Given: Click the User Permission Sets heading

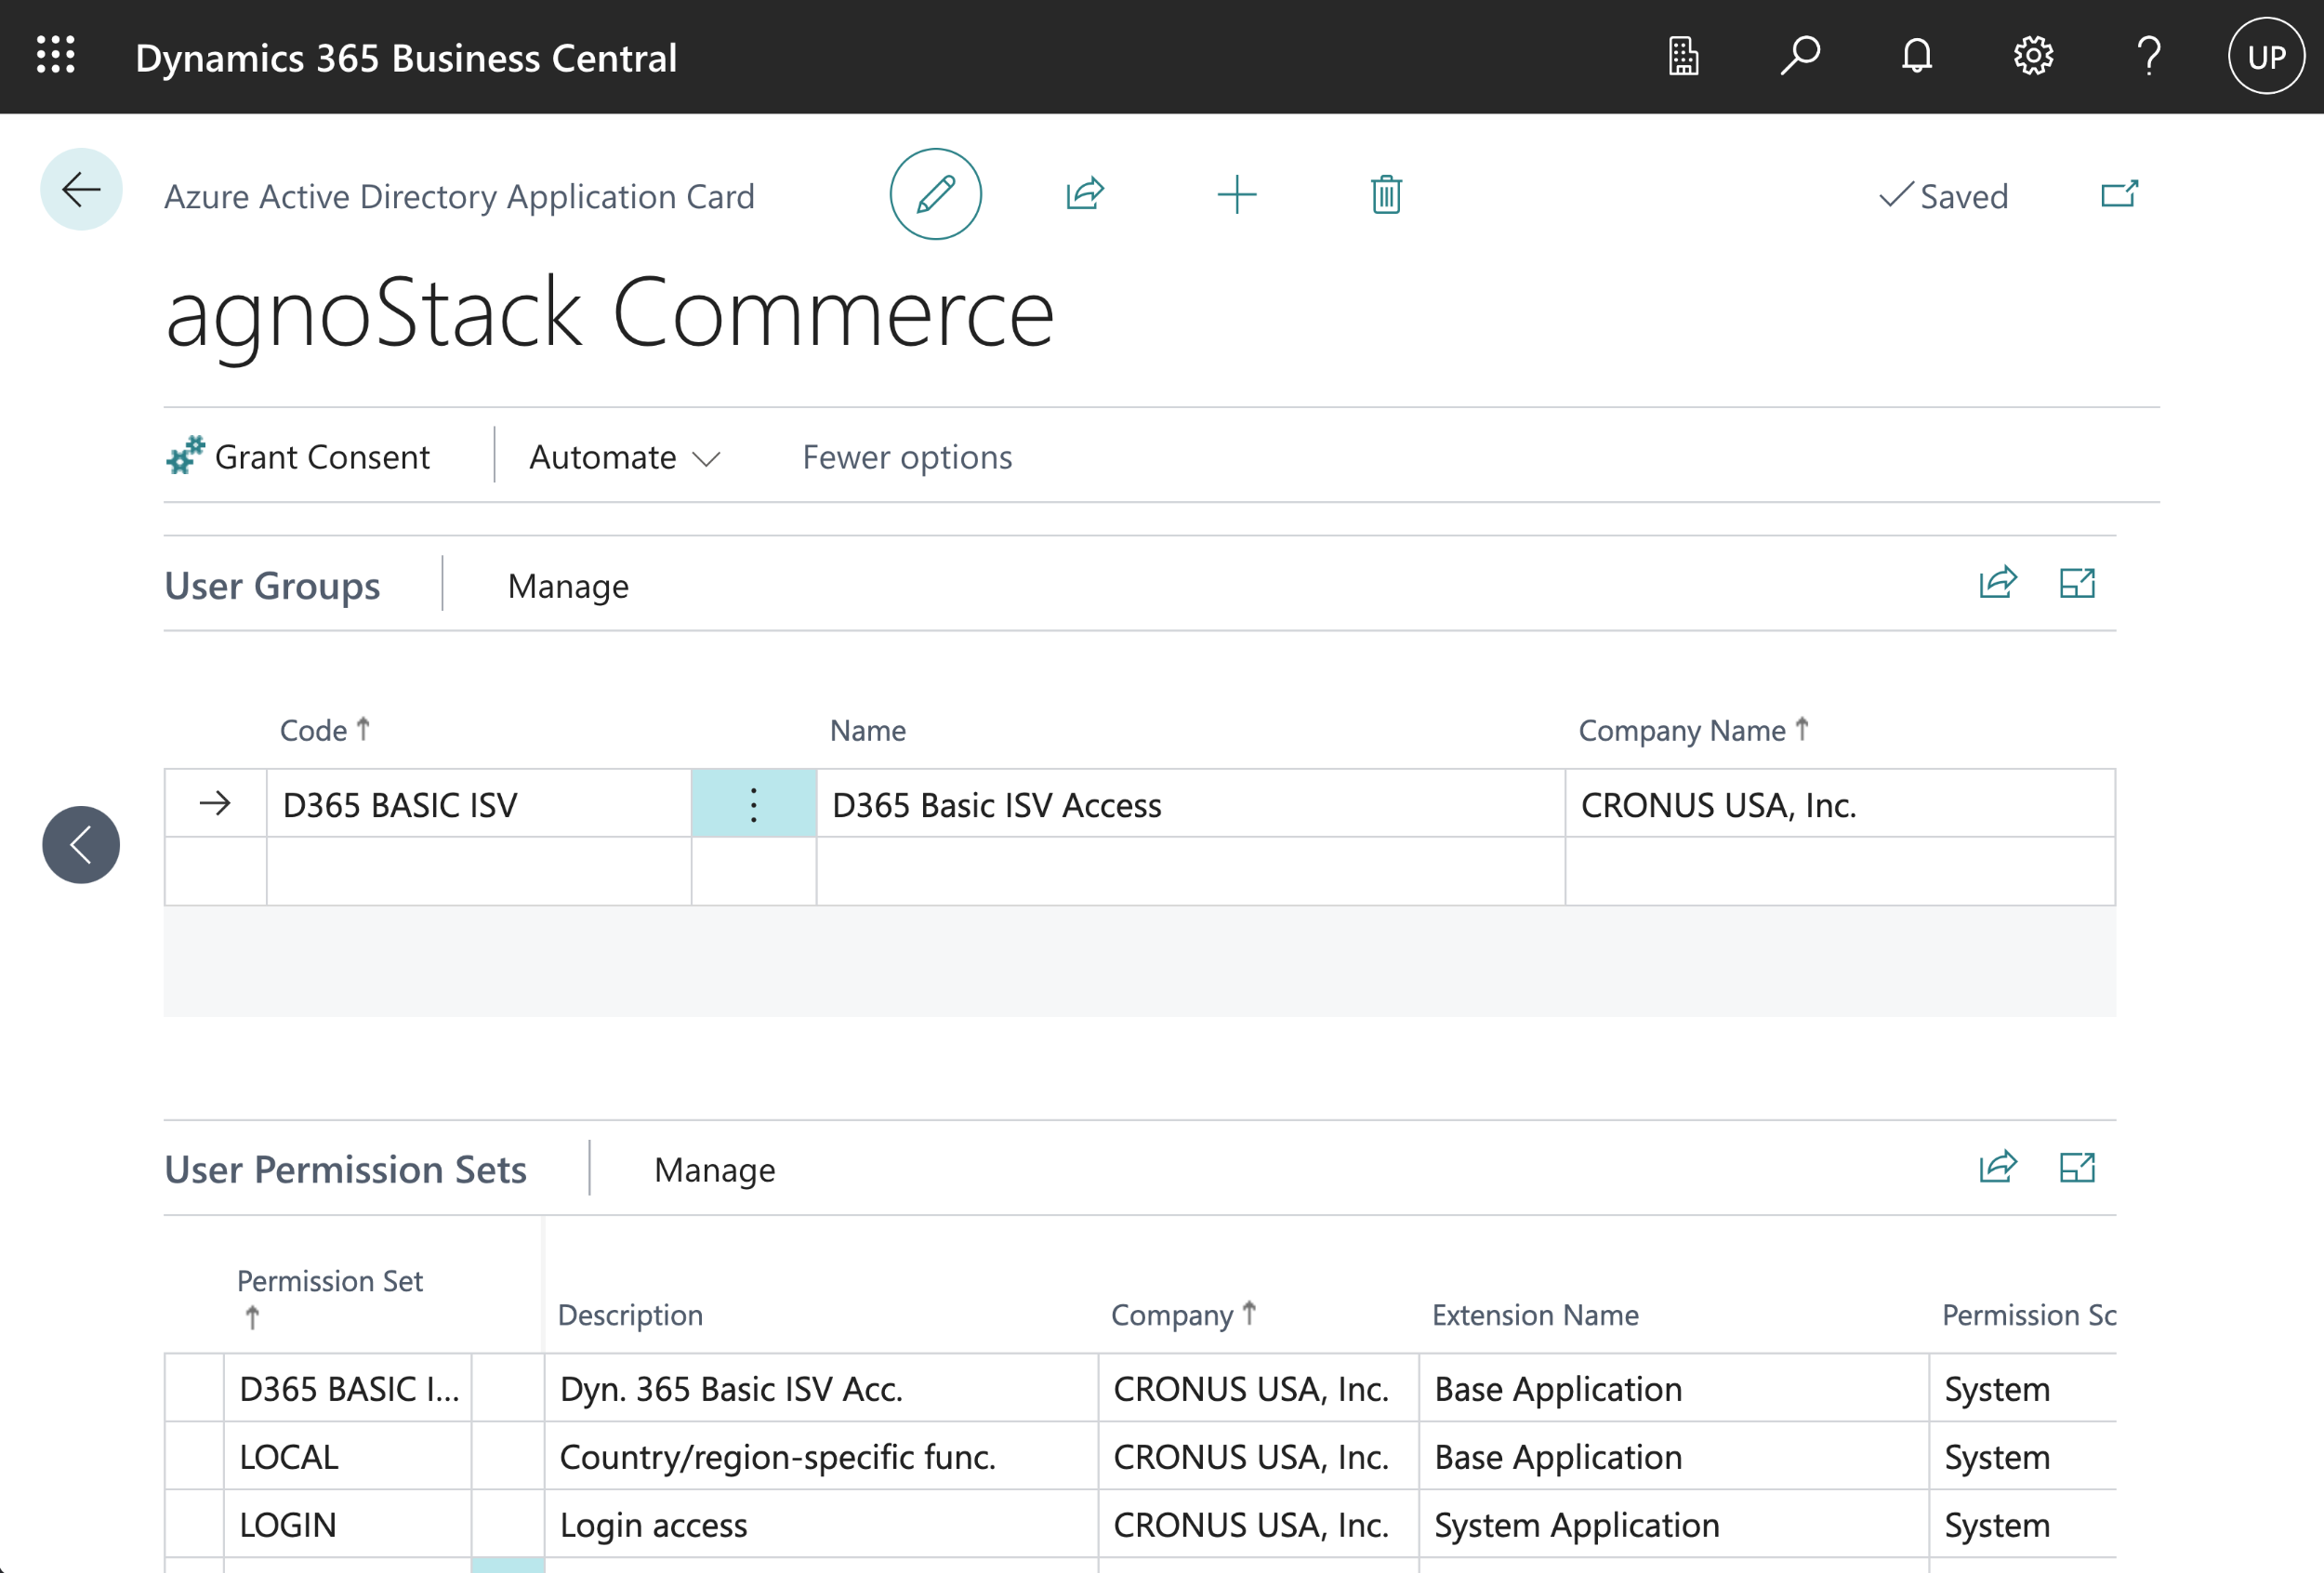Looking at the screenshot, I should click(x=345, y=1170).
